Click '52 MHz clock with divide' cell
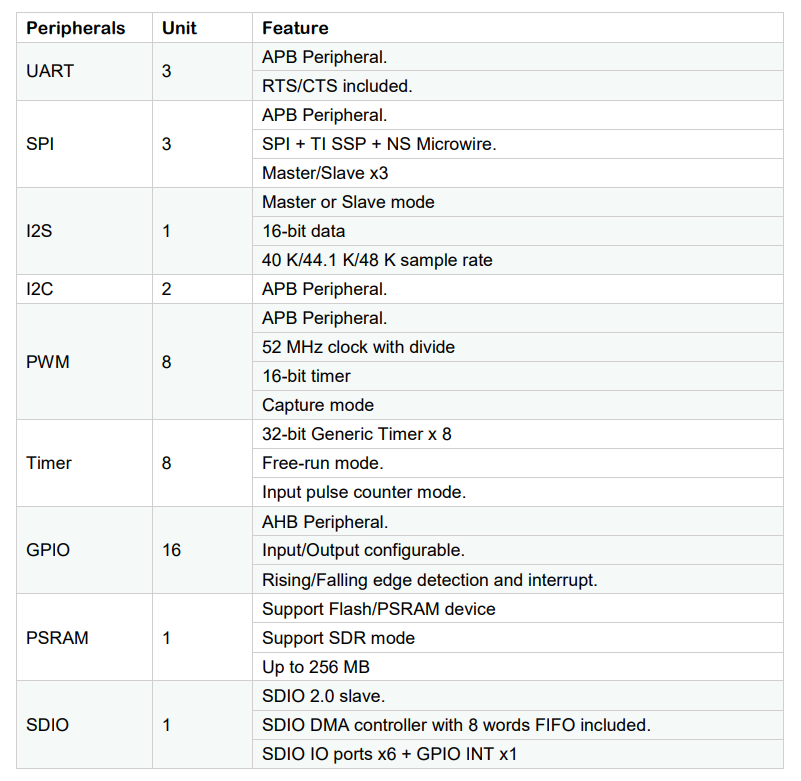 (x=517, y=347)
